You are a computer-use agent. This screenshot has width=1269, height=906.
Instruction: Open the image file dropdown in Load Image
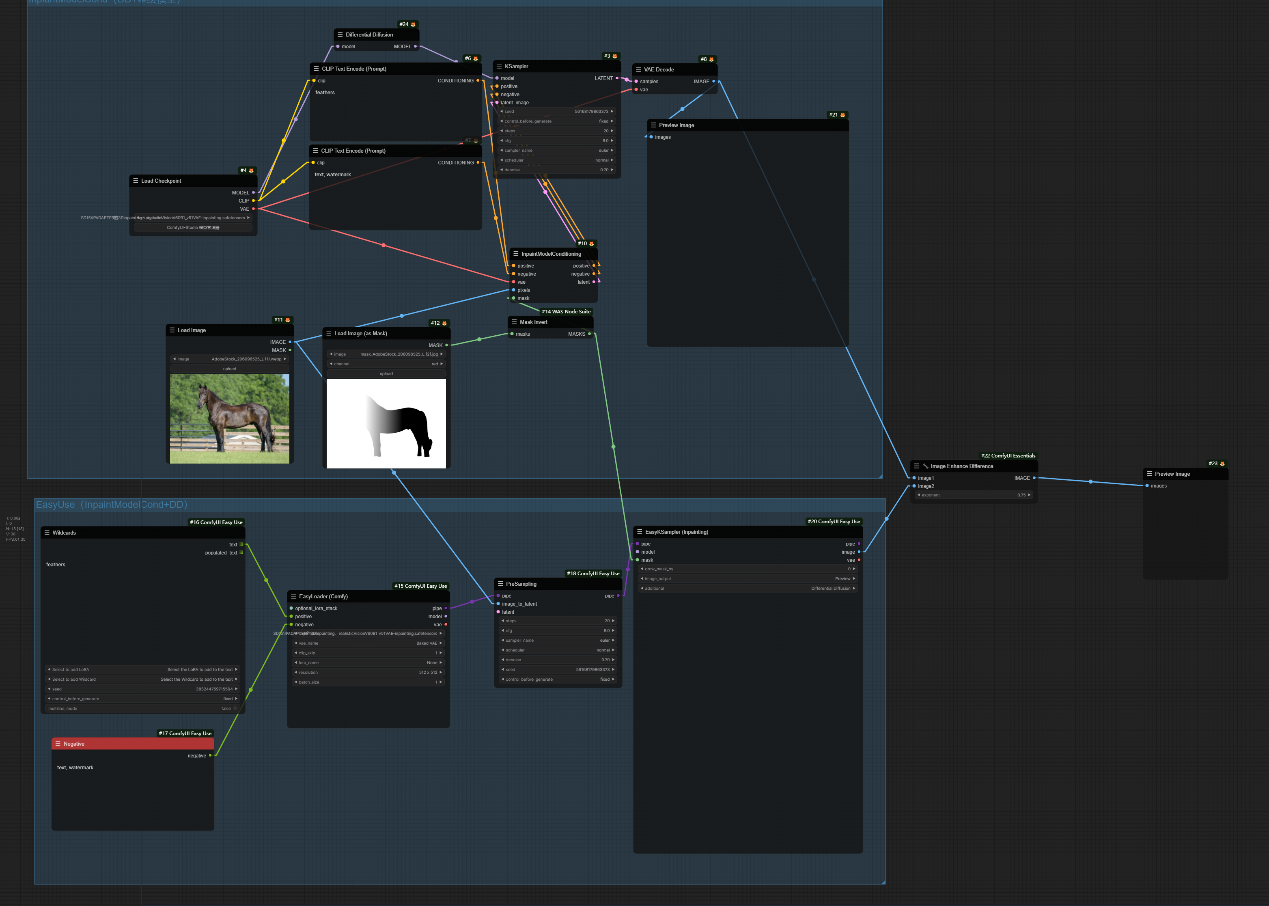pos(230,358)
